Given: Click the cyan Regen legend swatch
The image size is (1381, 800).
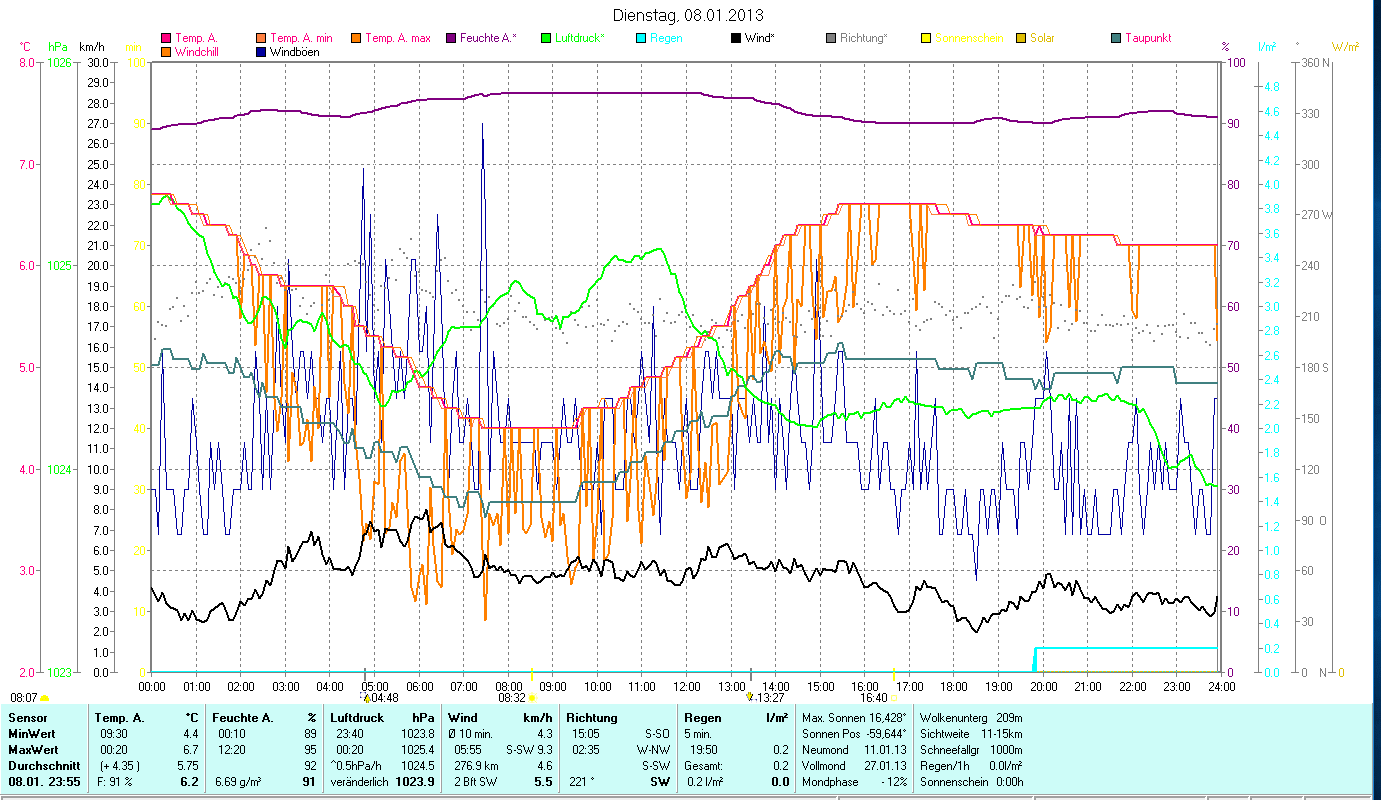Looking at the screenshot, I should pos(641,39).
